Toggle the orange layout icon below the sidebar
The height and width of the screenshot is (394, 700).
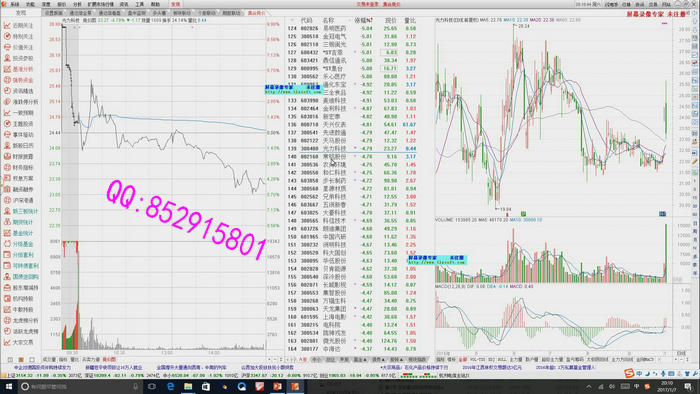[x=21, y=360]
